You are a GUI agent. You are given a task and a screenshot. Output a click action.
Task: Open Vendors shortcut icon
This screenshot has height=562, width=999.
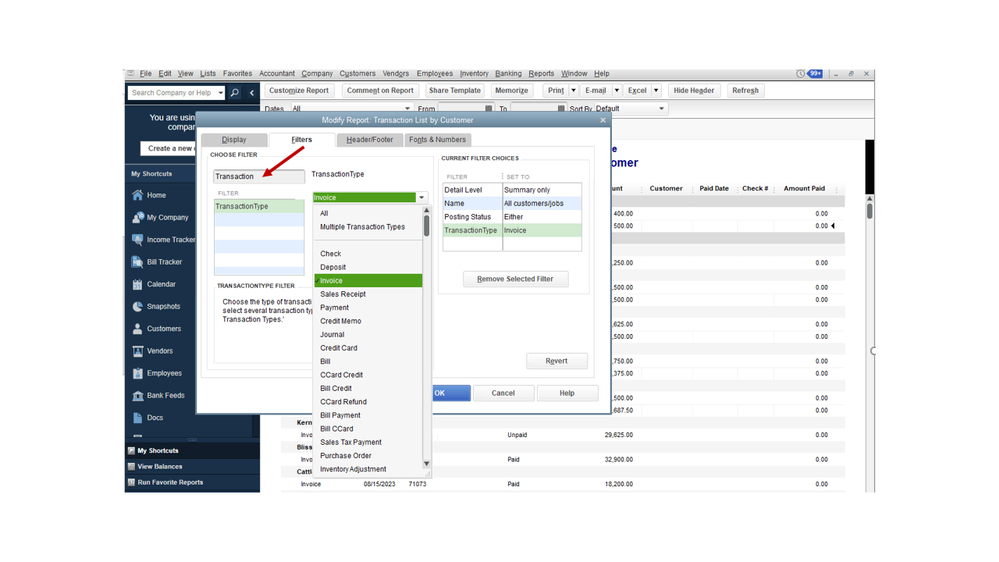click(138, 351)
